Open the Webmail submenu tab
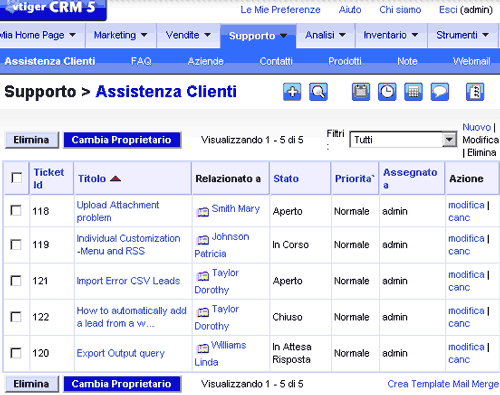This screenshot has height=395, width=500. (x=471, y=61)
